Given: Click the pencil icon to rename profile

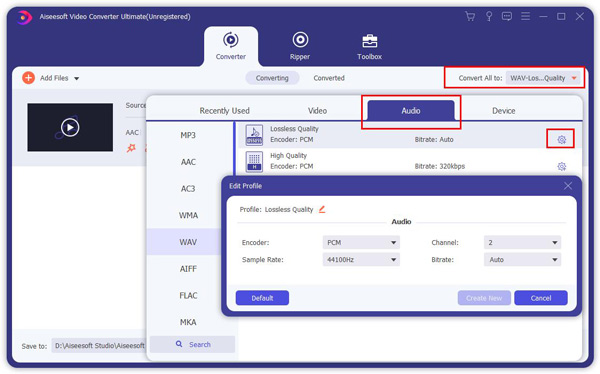Looking at the screenshot, I should [322, 209].
